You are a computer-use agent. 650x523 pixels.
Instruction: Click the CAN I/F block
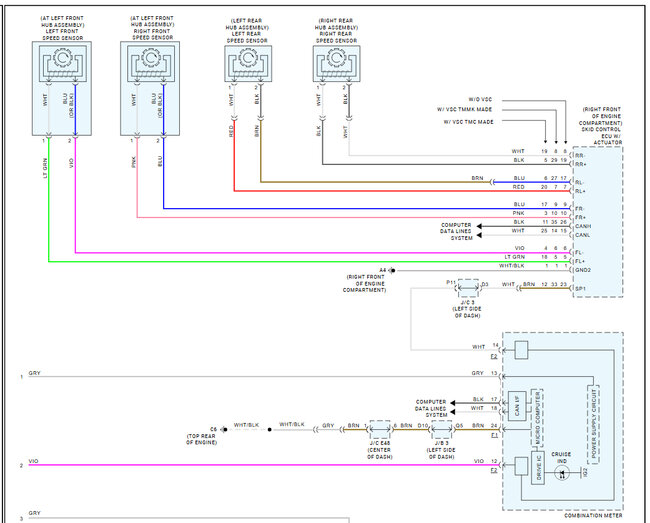tap(517, 406)
